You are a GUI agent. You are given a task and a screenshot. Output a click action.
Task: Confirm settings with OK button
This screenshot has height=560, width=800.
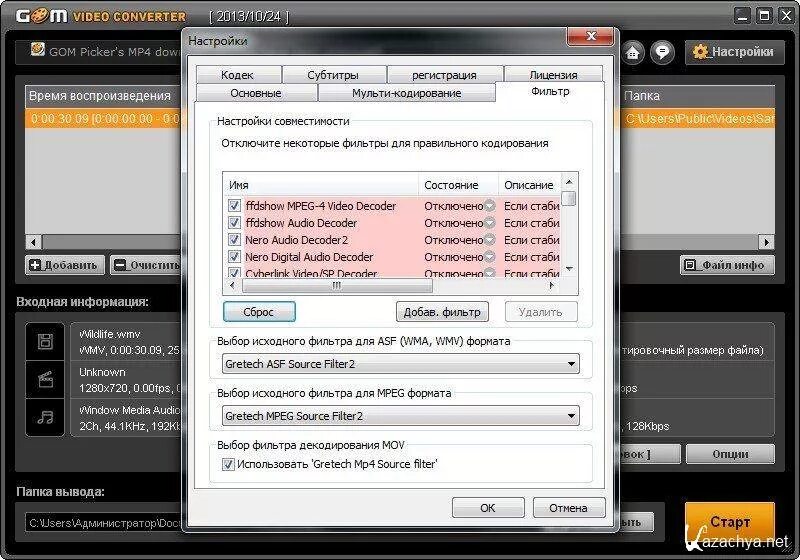pyautogui.click(x=488, y=508)
